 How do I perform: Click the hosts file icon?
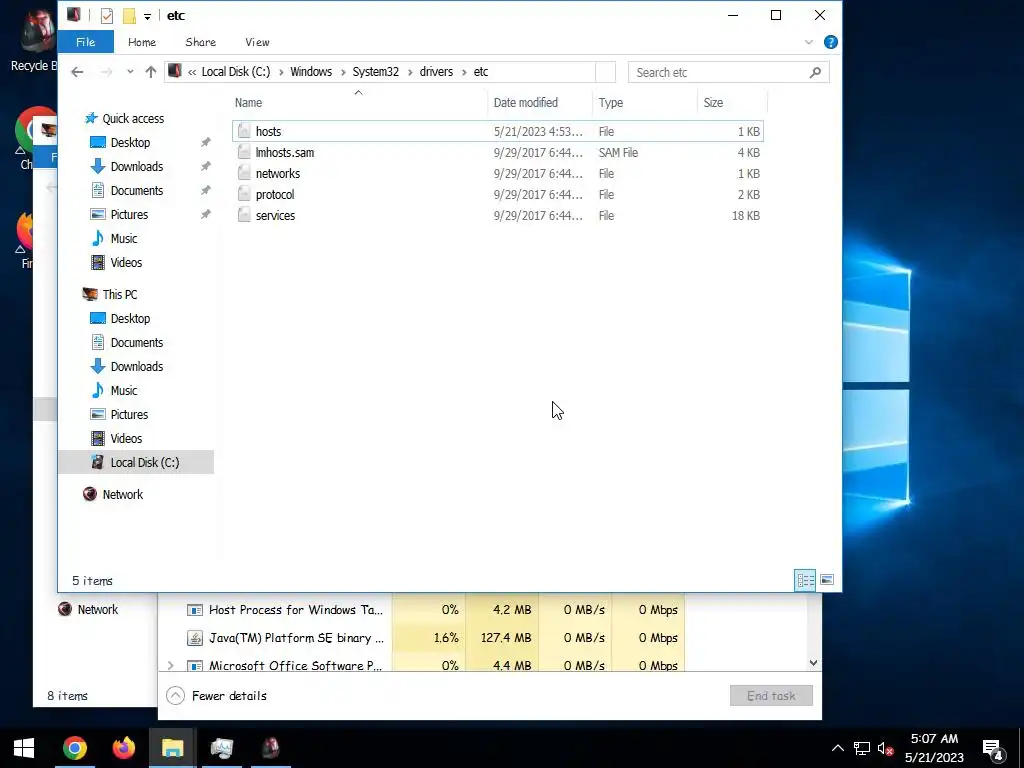coord(244,131)
